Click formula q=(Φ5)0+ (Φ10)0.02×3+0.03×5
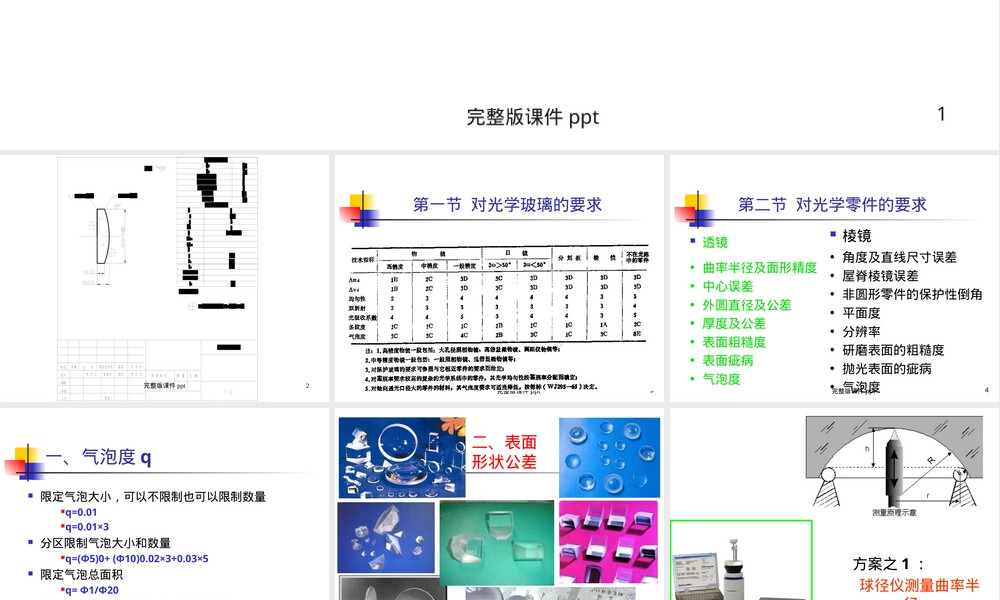Image resolution: width=1000 pixels, height=600 pixels. coord(136,559)
